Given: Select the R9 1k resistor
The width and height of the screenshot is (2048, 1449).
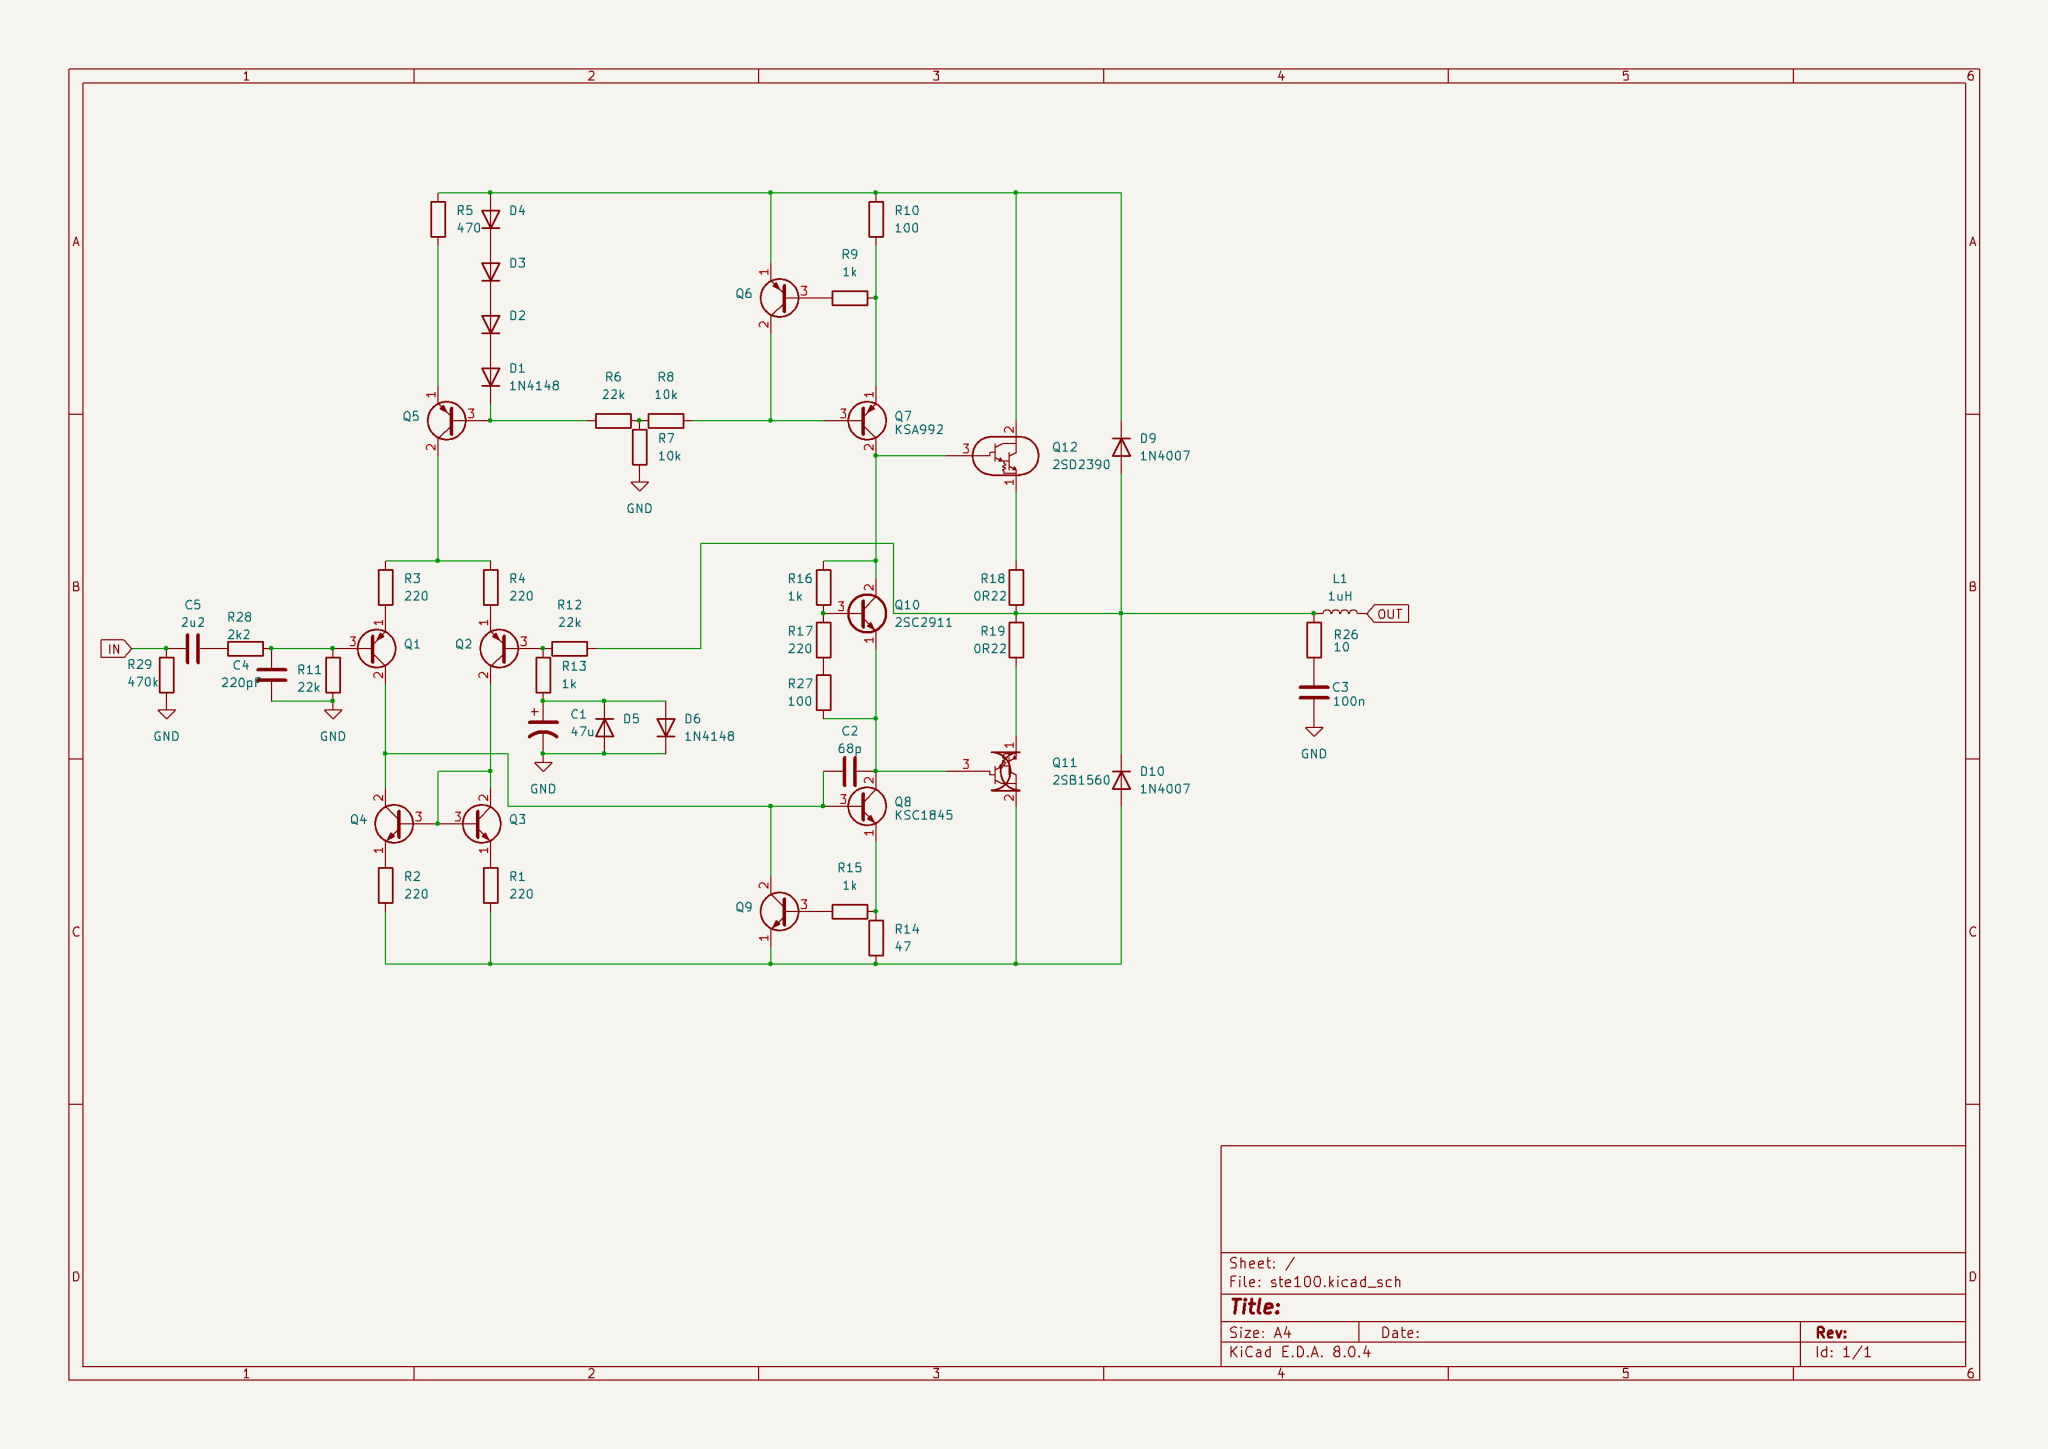Looking at the screenshot, I should pos(849,298).
